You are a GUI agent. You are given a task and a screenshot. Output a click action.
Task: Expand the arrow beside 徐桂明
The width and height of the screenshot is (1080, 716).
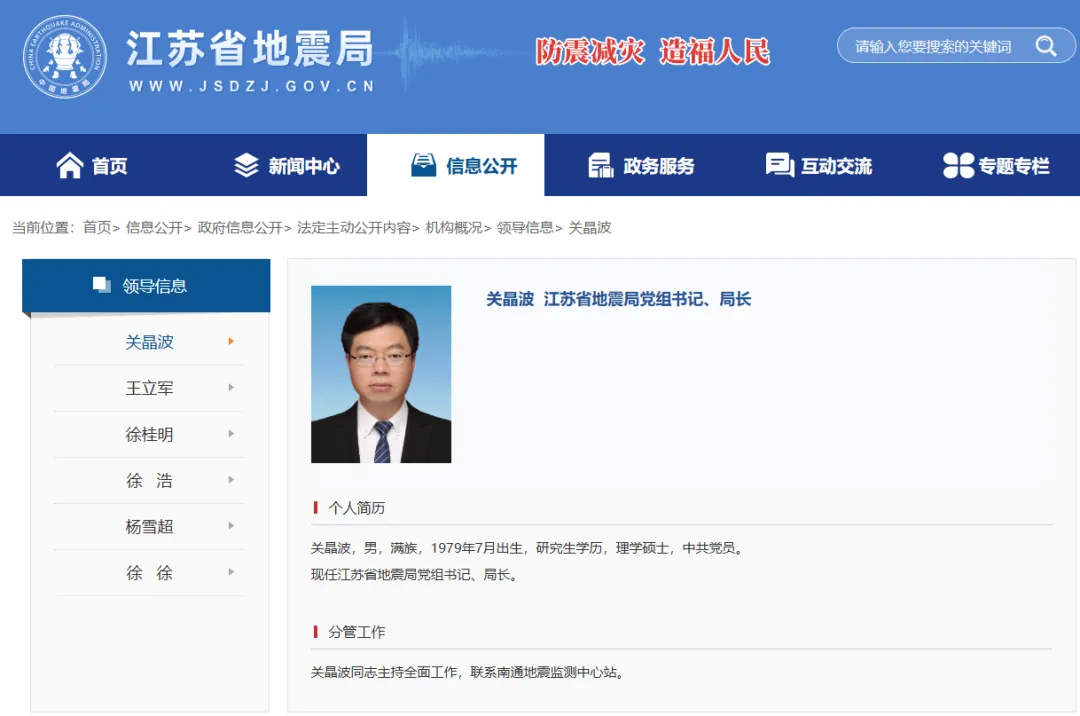click(x=232, y=434)
